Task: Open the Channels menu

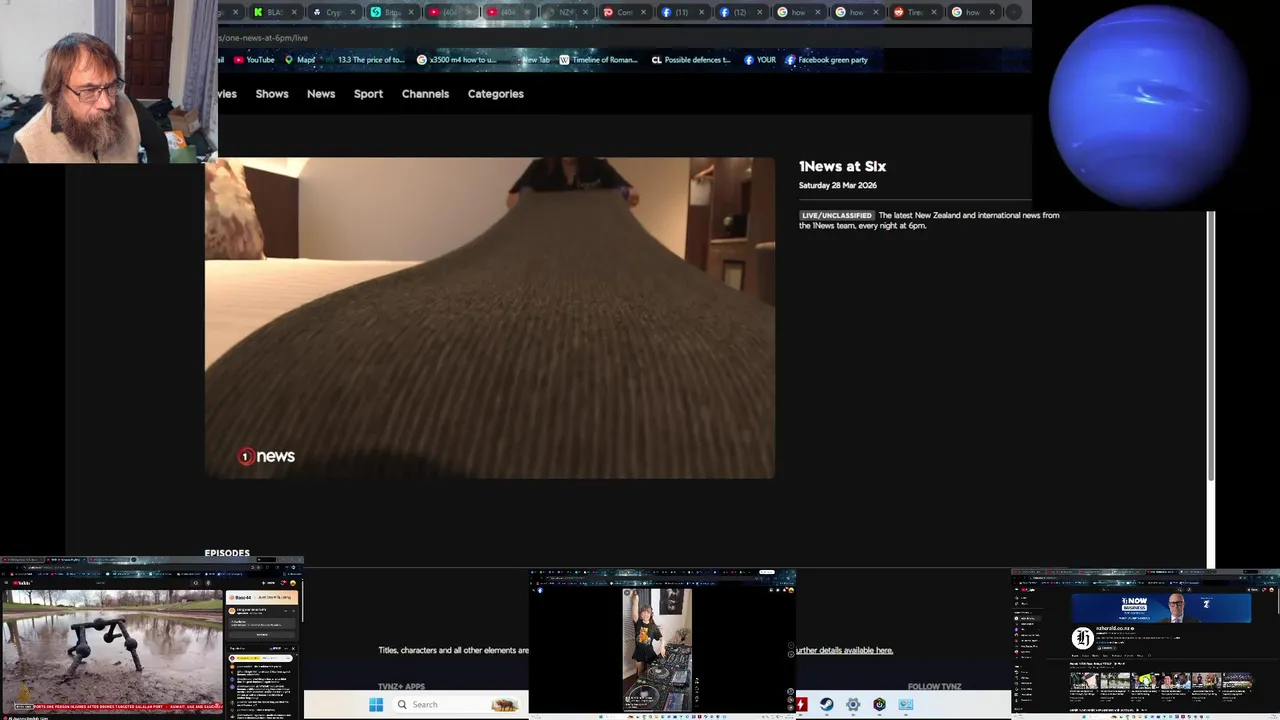Action: (x=425, y=94)
